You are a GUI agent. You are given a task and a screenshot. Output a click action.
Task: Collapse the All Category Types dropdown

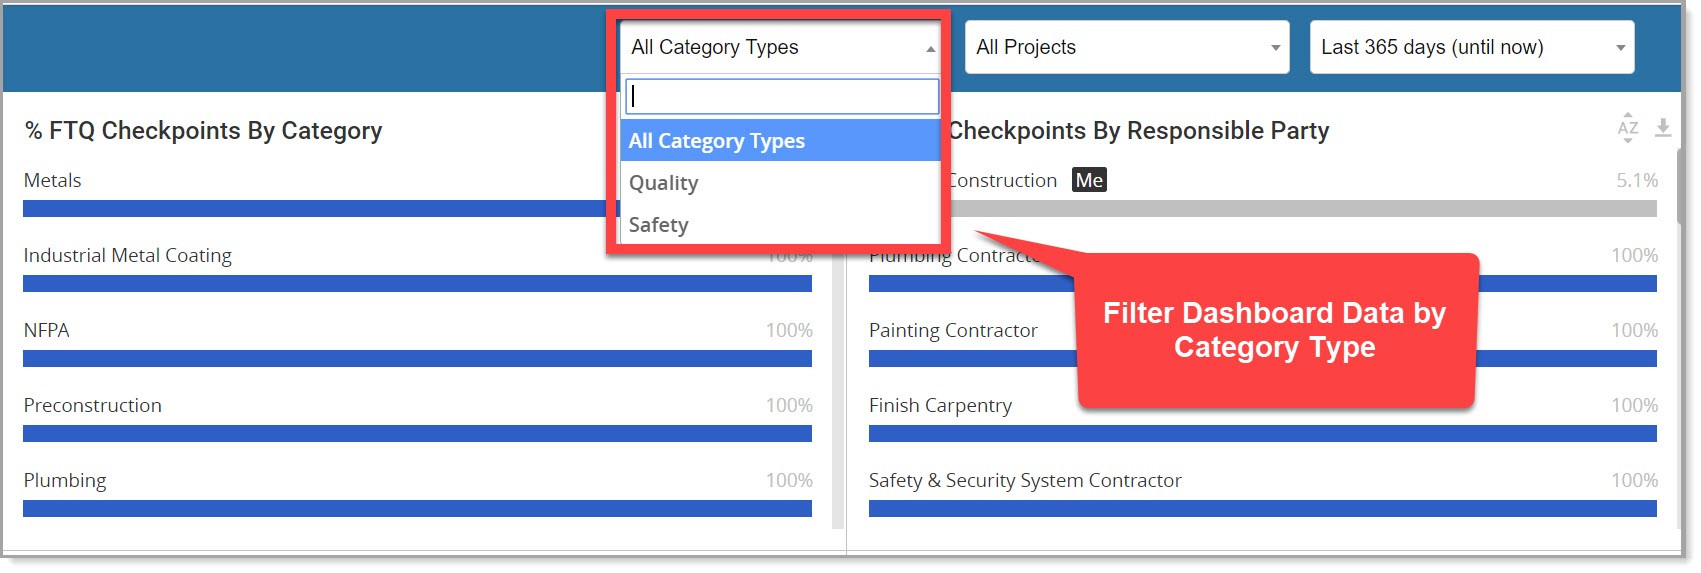click(782, 47)
